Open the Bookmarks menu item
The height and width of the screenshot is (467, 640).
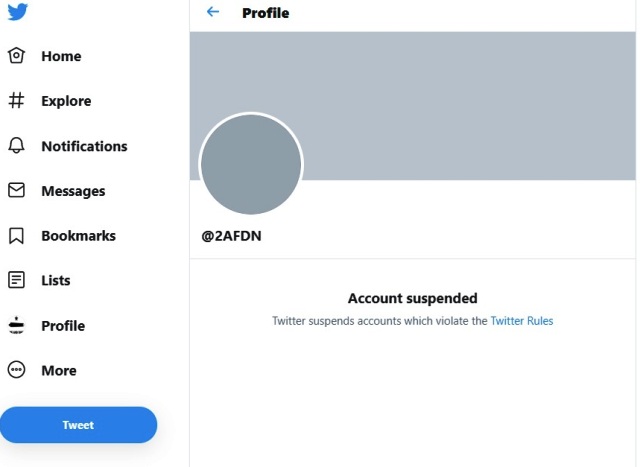78,236
